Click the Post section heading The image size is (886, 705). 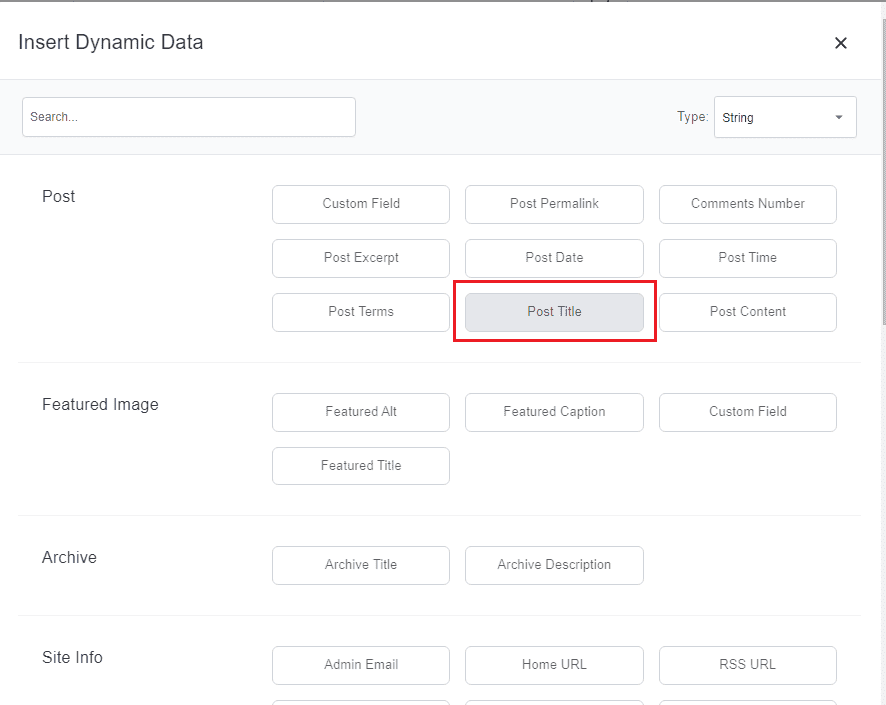[x=58, y=197]
